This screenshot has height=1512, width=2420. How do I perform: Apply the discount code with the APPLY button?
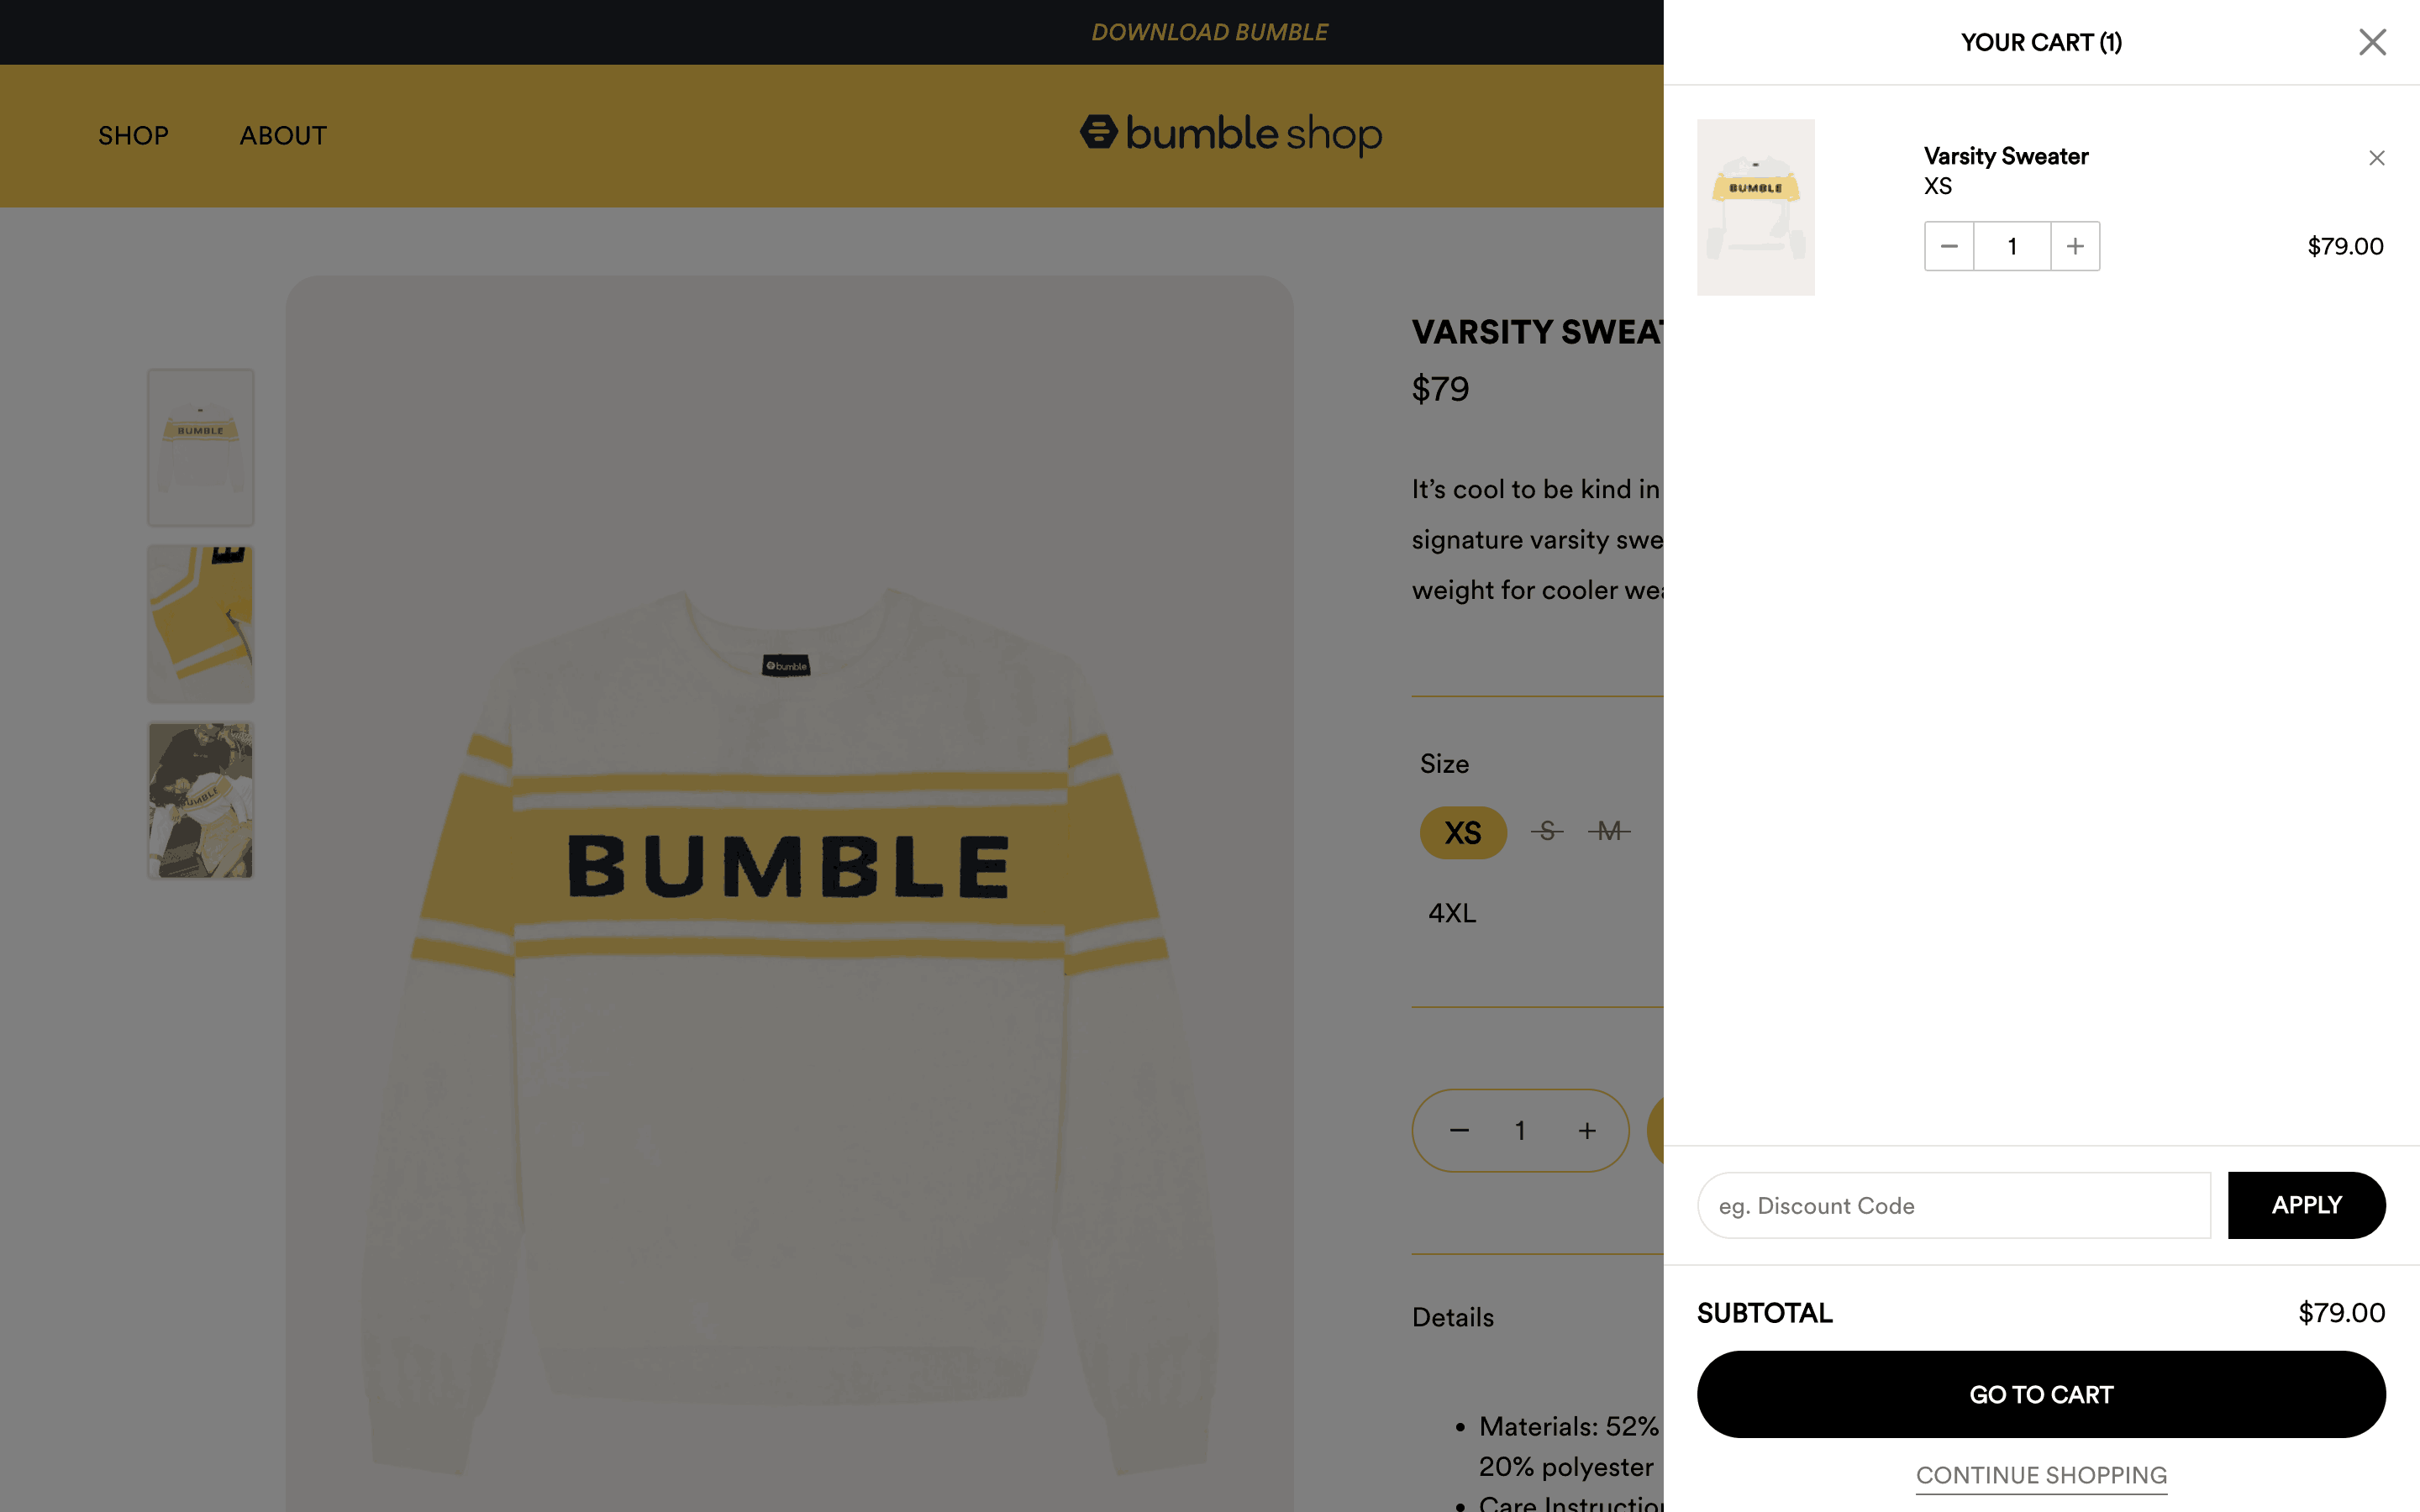coord(2306,1205)
